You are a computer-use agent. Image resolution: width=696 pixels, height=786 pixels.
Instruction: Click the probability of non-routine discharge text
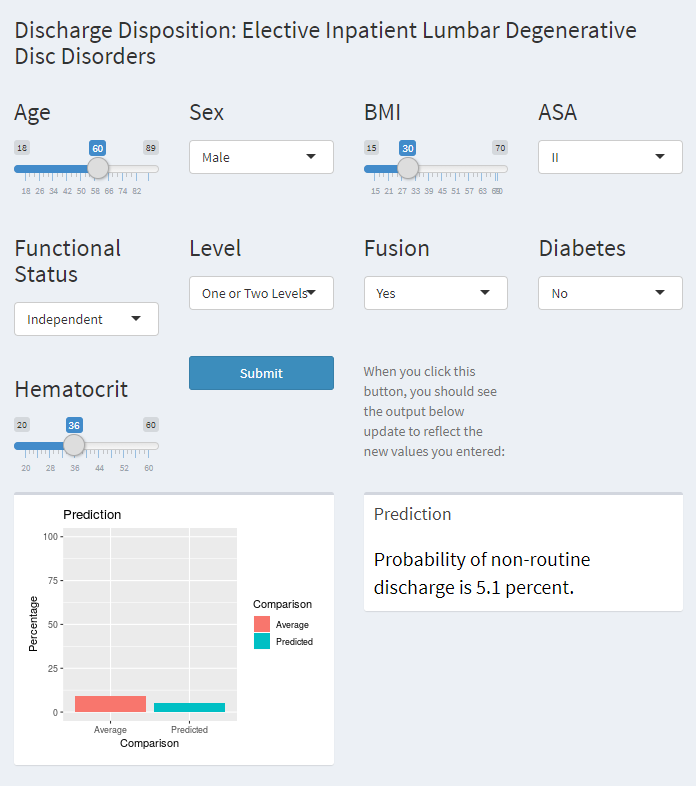tap(481, 573)
